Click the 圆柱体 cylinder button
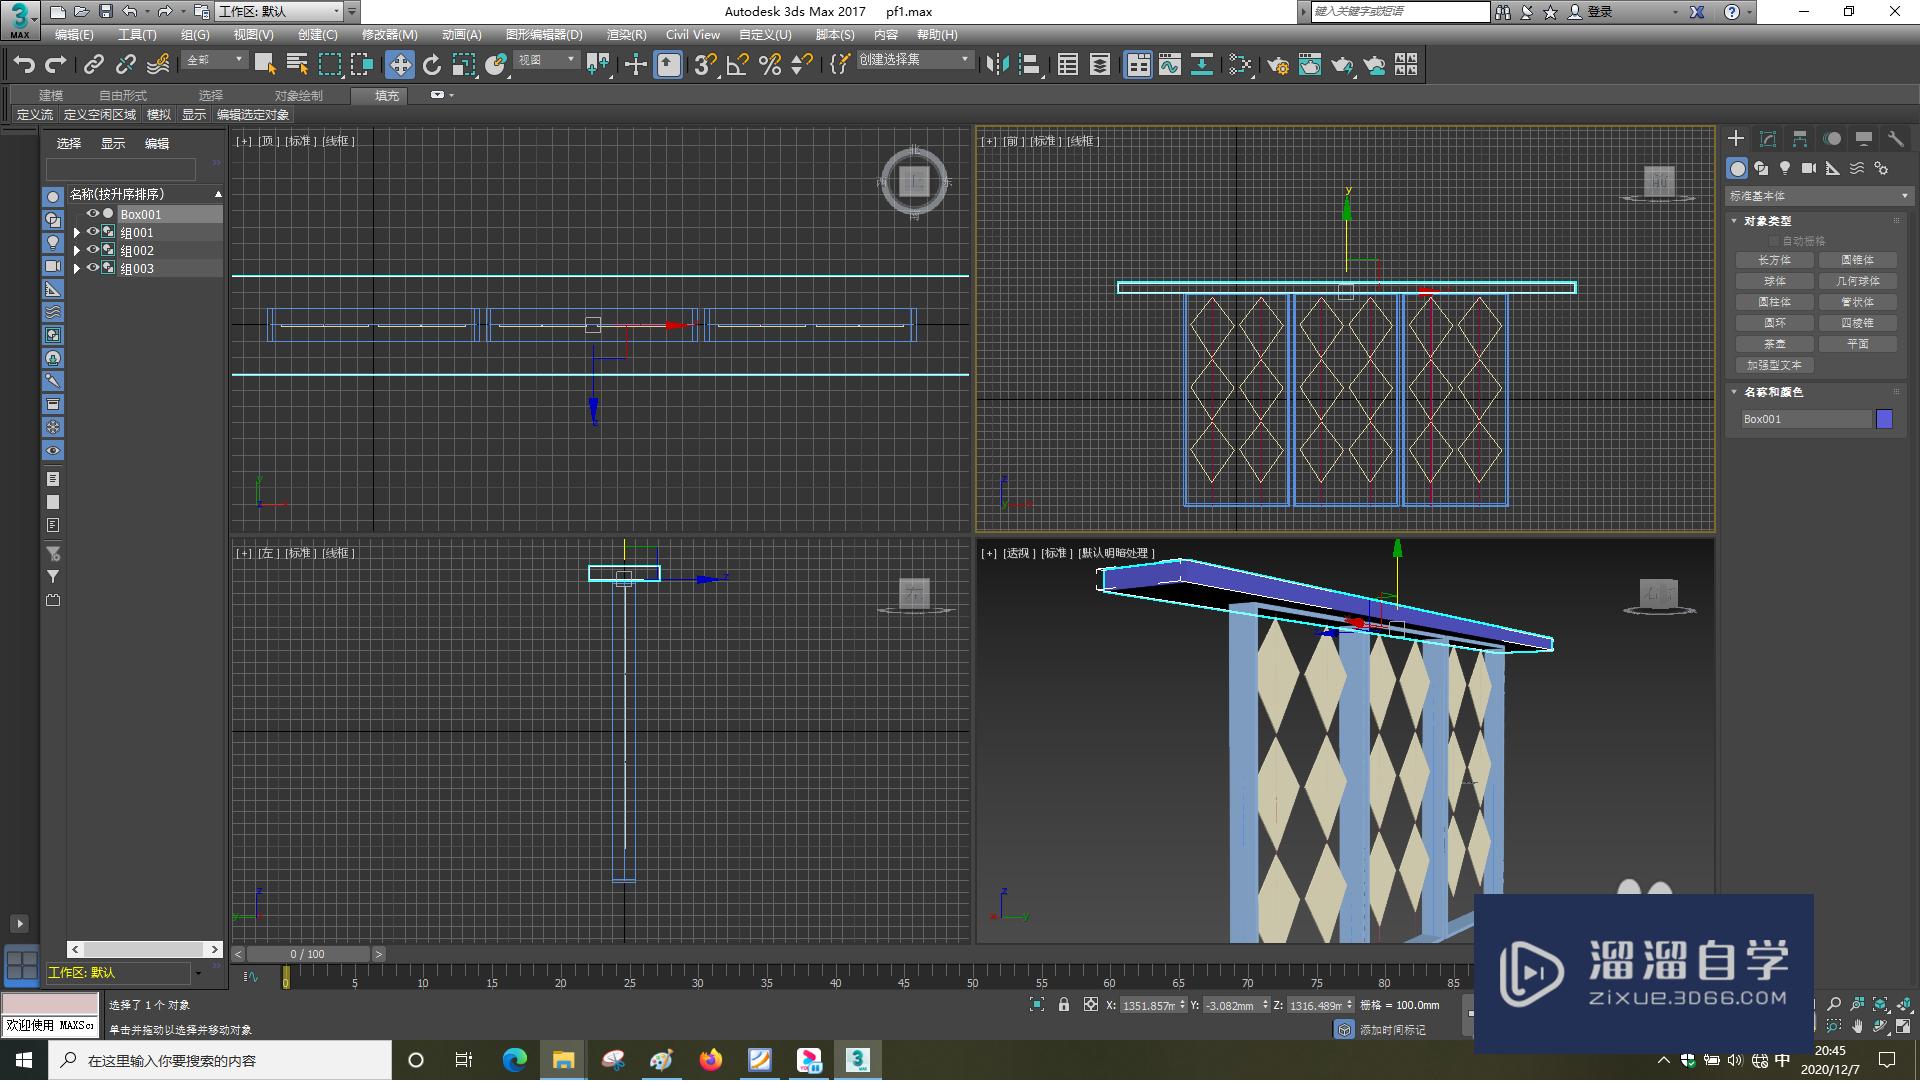The height and width of the screenshot is (1082, 1920). [x=1775, y=302]
